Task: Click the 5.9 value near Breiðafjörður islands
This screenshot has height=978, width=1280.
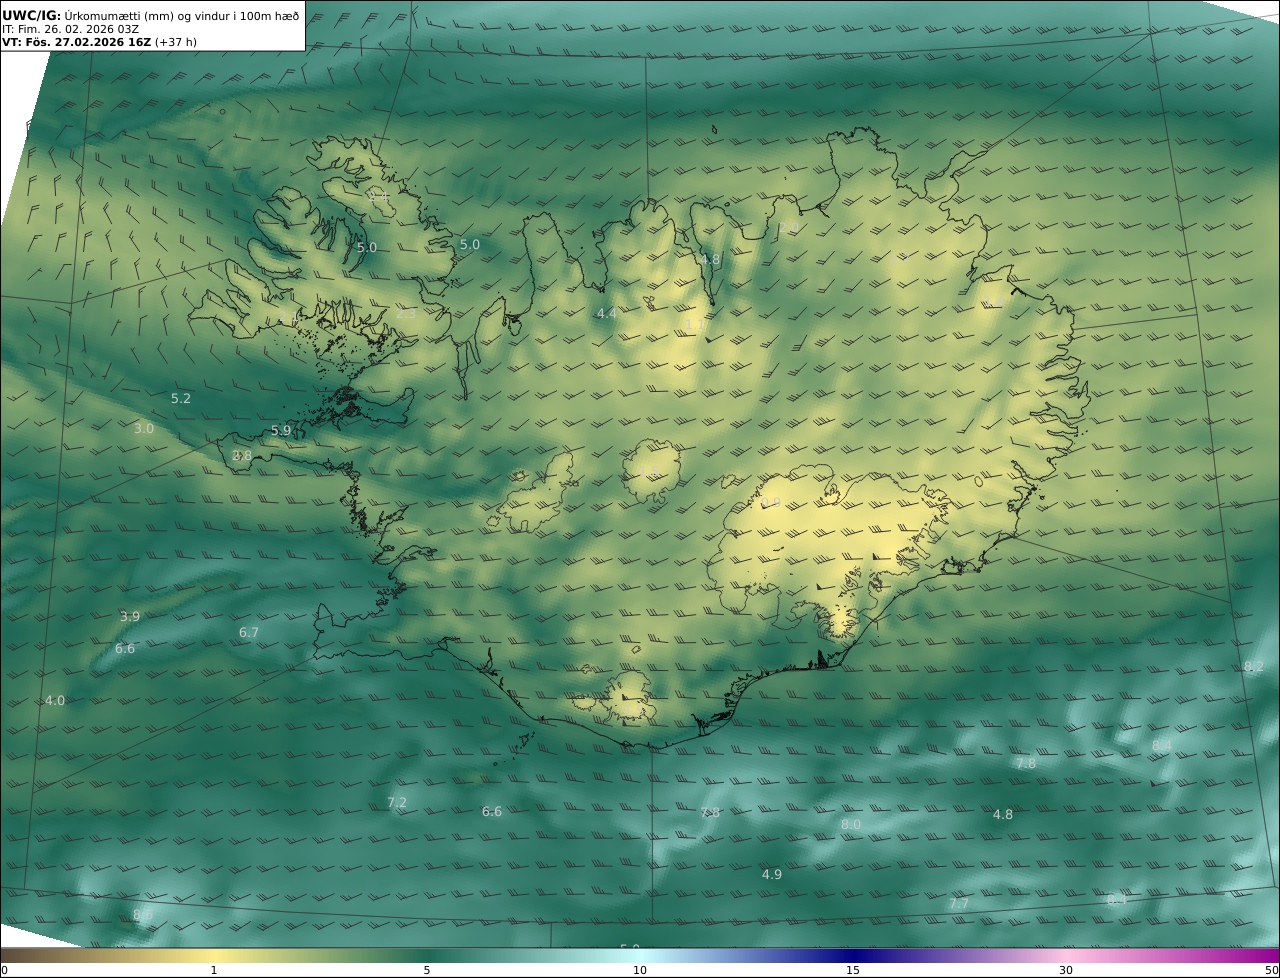Action: pos(281,431)
